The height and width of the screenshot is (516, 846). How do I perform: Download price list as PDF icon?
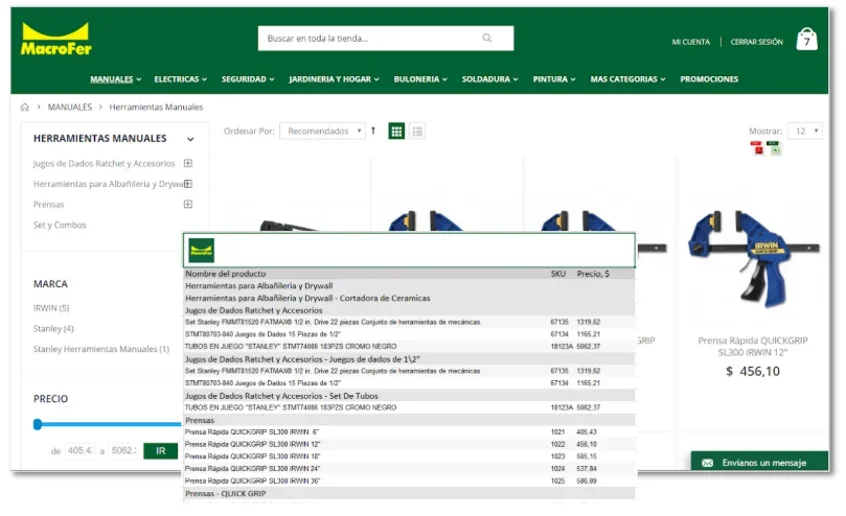757,148
